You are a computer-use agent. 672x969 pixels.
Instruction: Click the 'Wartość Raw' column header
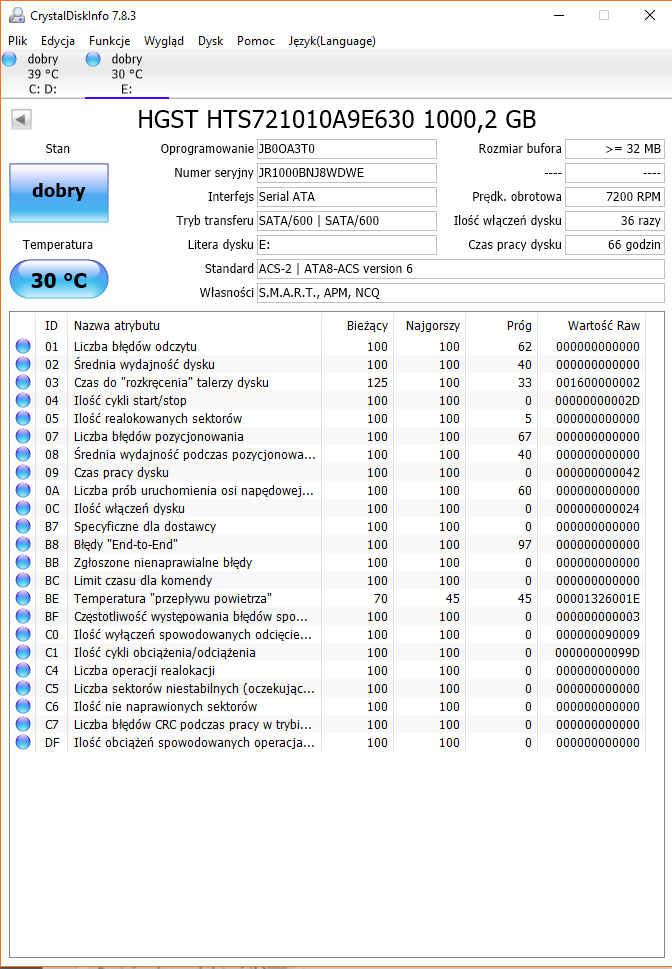[591, 326]
